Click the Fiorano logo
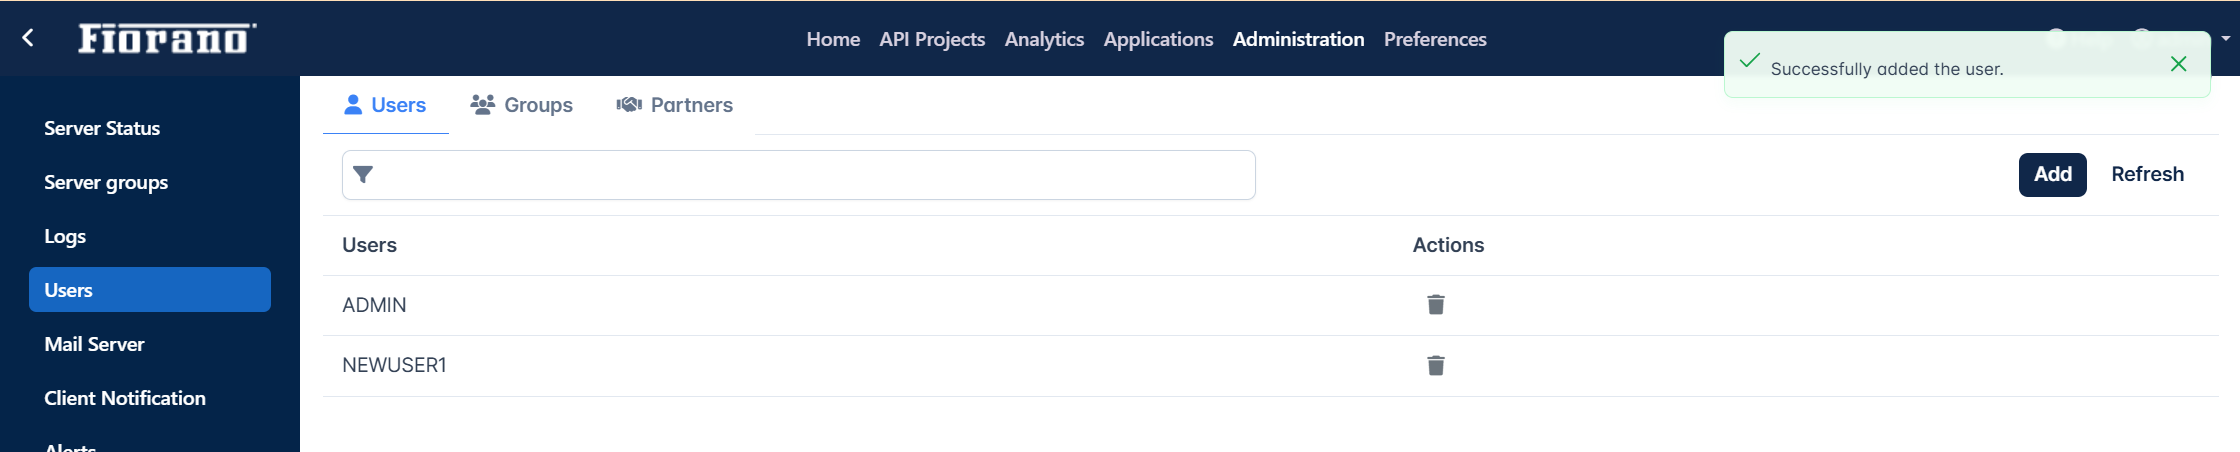Viewport: 2240px width, 452px height. (167, 38)
